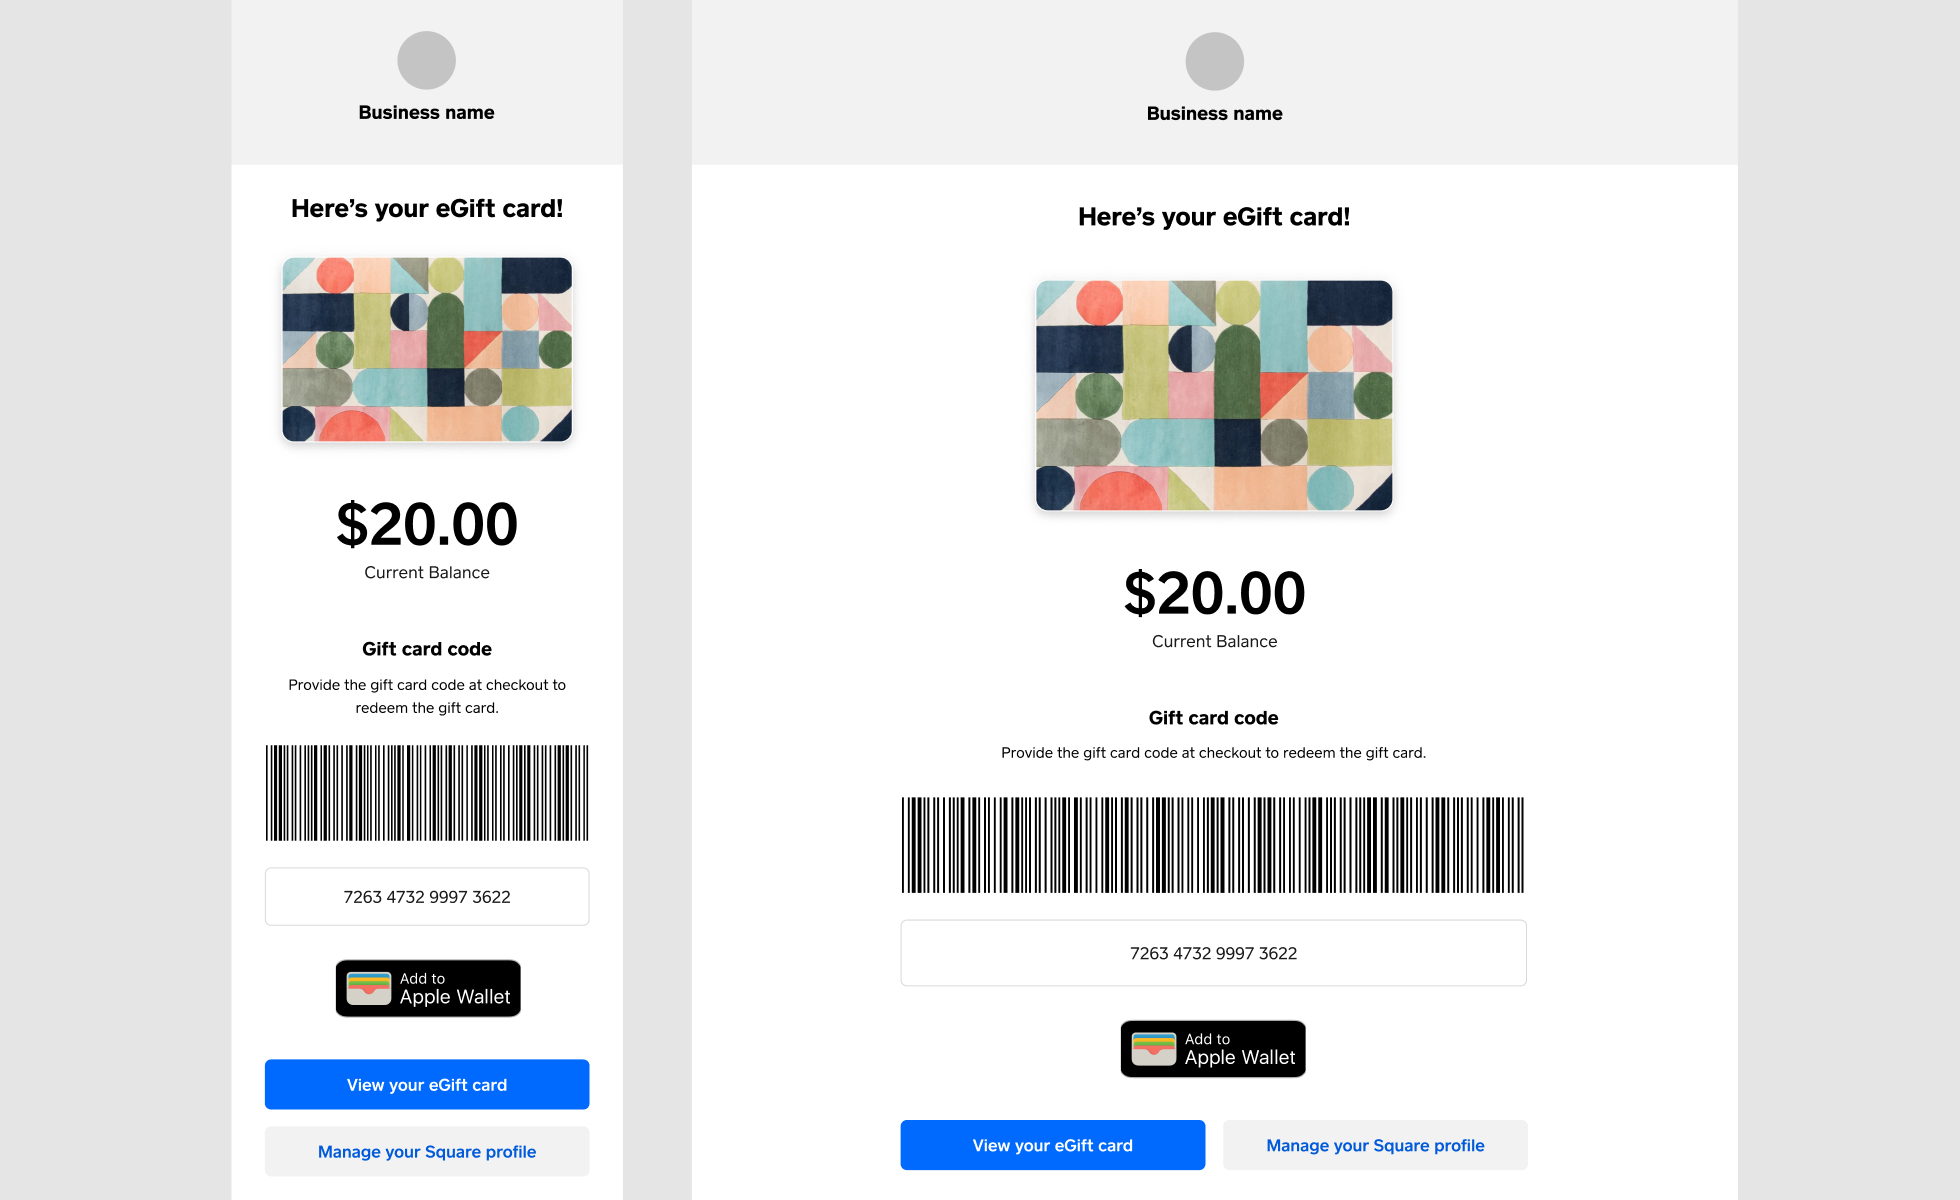Click Add to Apple Wallet on desktop version

click(1213, 1048)
